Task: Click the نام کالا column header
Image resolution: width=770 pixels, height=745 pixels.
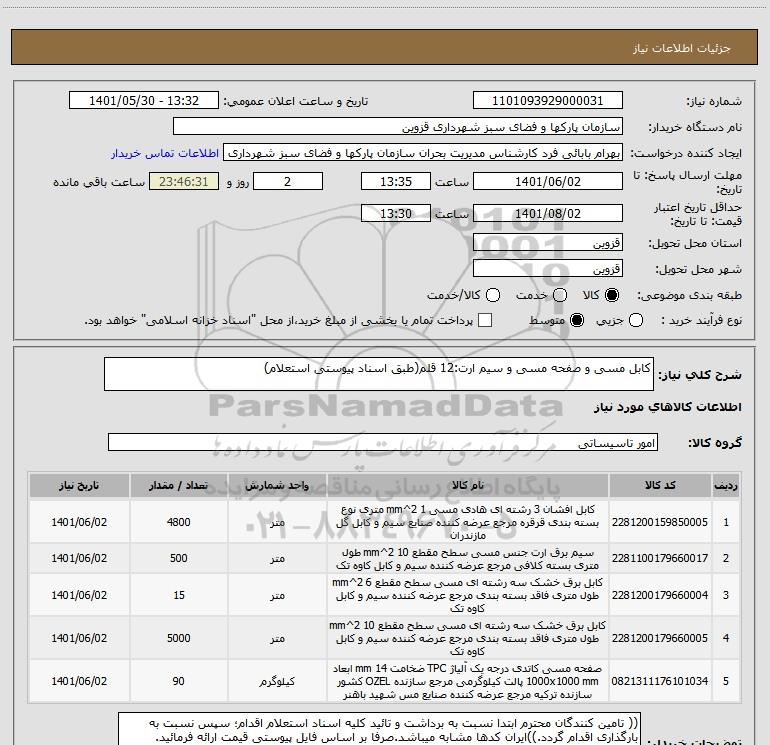Action: [x=468, y=486]
